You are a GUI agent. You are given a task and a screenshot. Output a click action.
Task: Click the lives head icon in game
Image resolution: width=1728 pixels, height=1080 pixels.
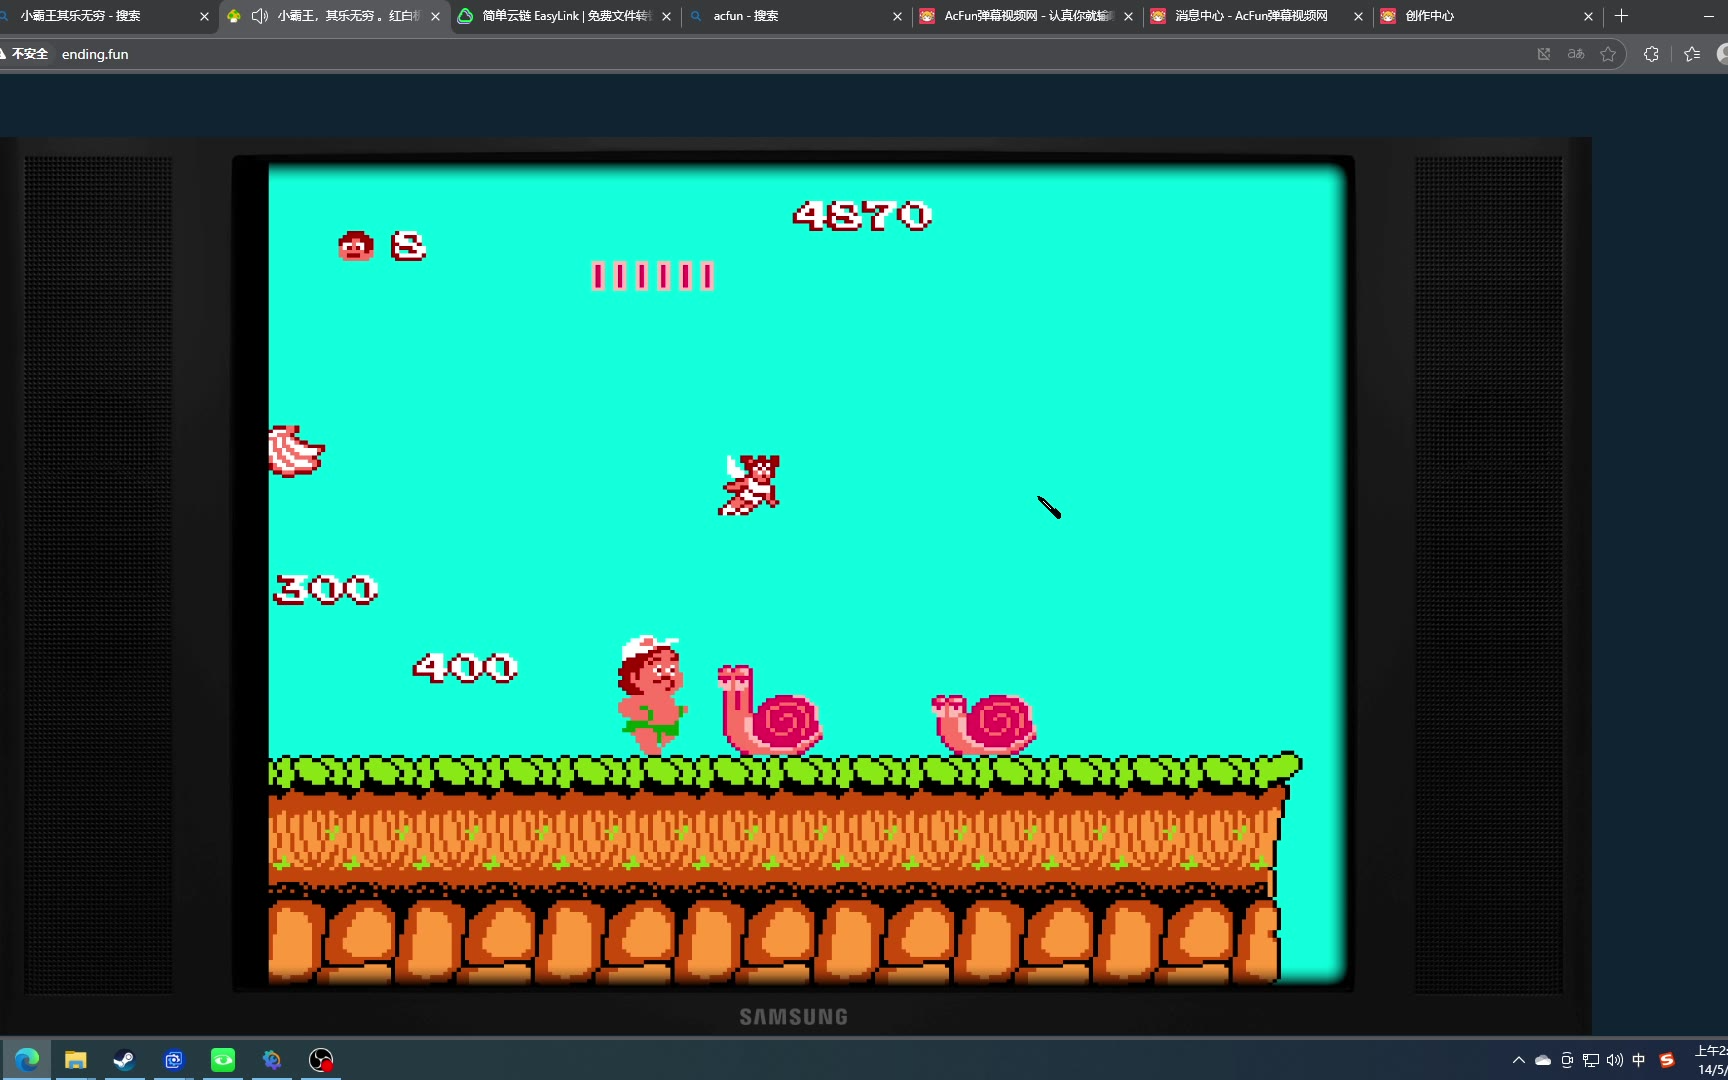[x=356, y=245]
